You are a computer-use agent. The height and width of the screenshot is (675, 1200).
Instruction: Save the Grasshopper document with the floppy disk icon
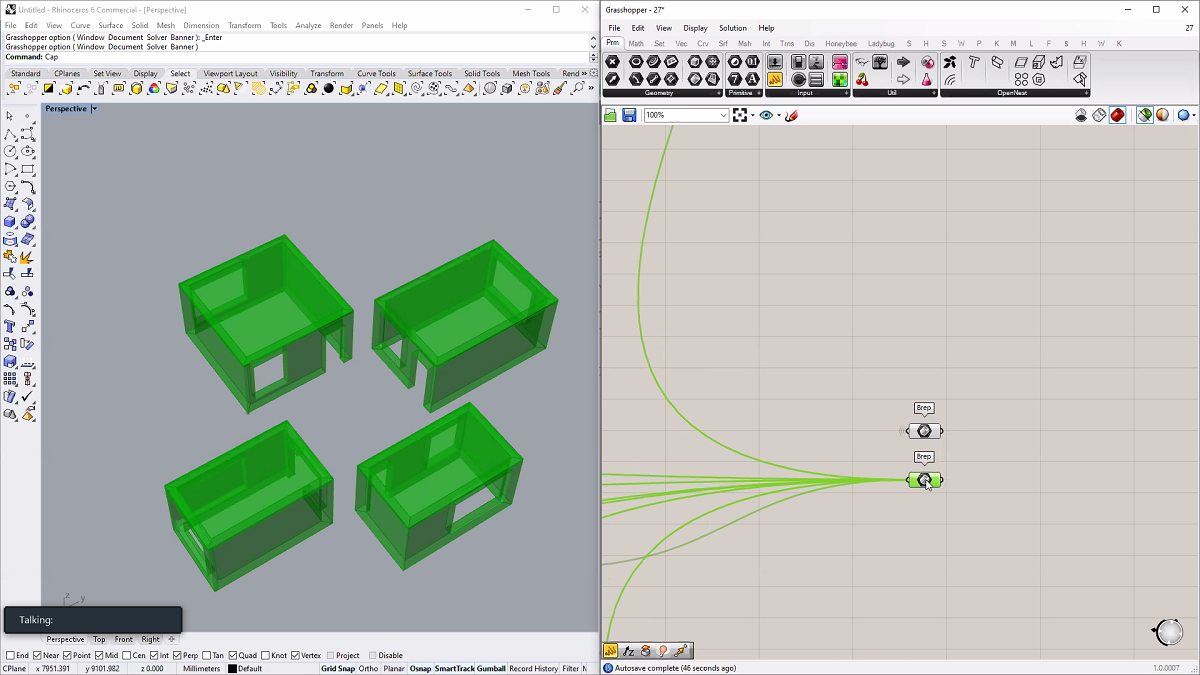pyautogui.click(x=629, y=116)
